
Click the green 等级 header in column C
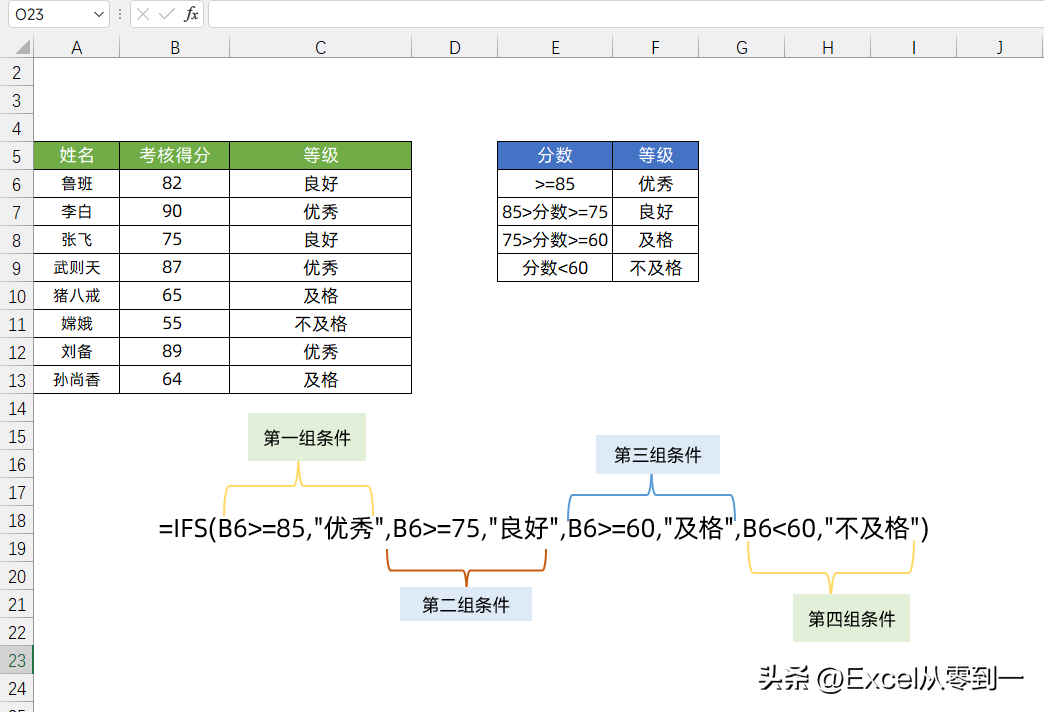pos(320,155)
